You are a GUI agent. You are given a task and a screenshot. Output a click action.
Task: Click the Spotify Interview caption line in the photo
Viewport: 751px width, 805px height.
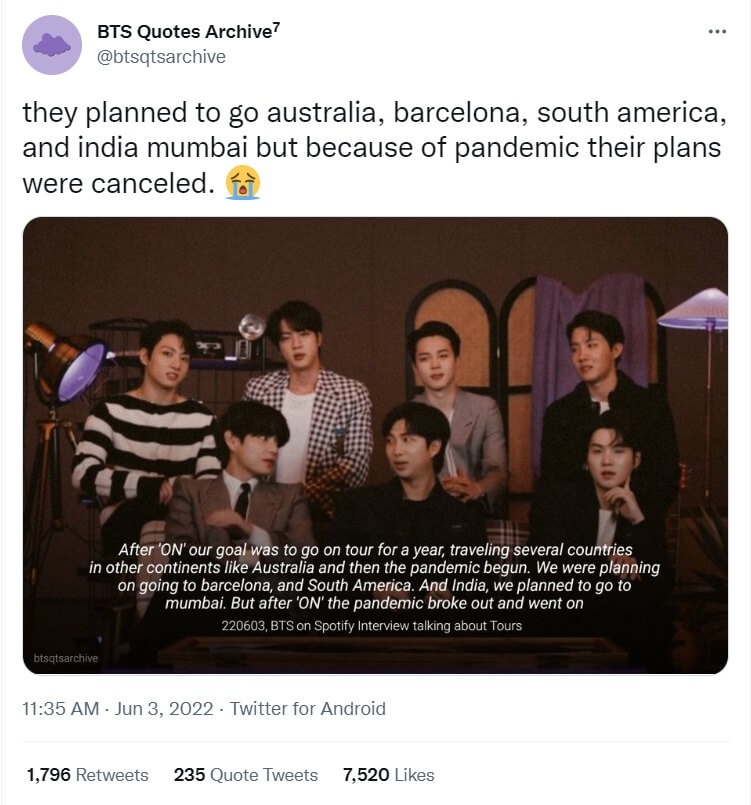pos(372,626)
